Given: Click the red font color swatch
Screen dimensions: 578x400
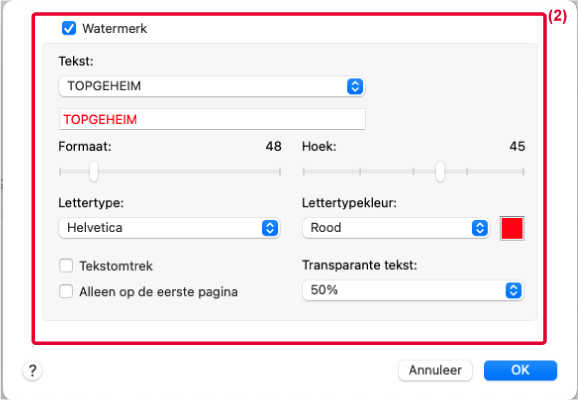Looking at the screenshot, I should pos(512,229).
